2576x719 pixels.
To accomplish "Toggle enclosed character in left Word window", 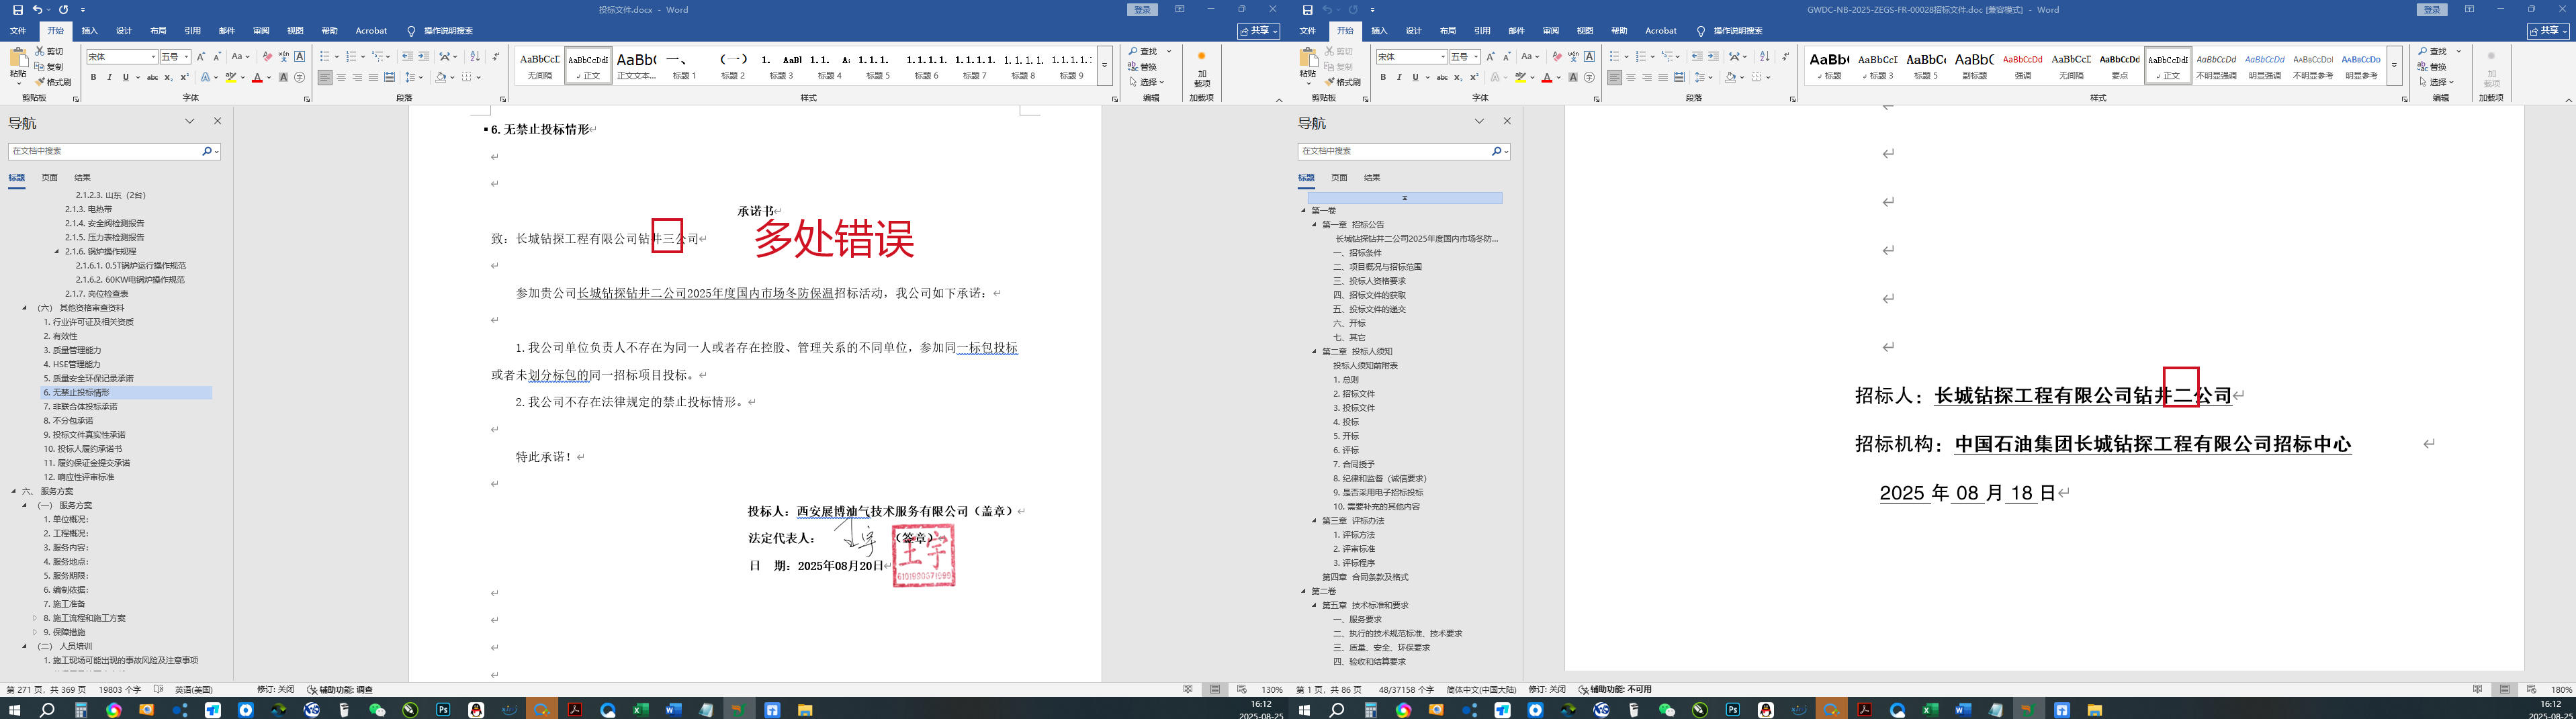I will coord(299,77).
